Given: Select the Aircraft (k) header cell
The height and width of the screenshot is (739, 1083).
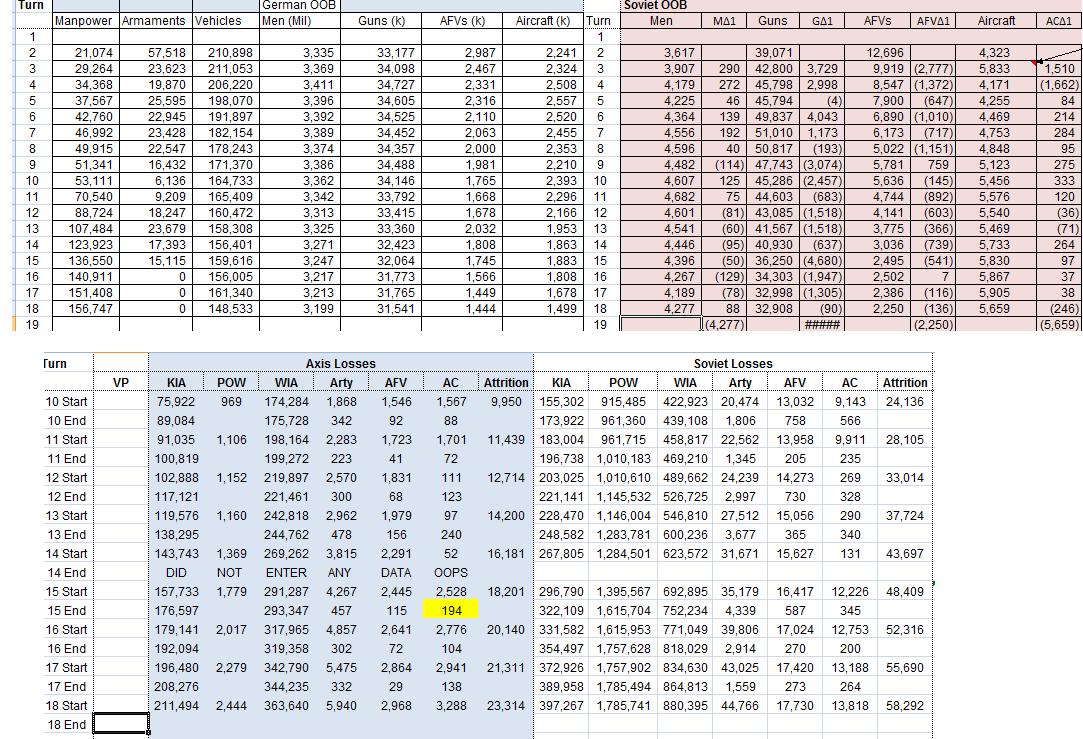Looking at the screenshot, I should [x=543, y=21].
